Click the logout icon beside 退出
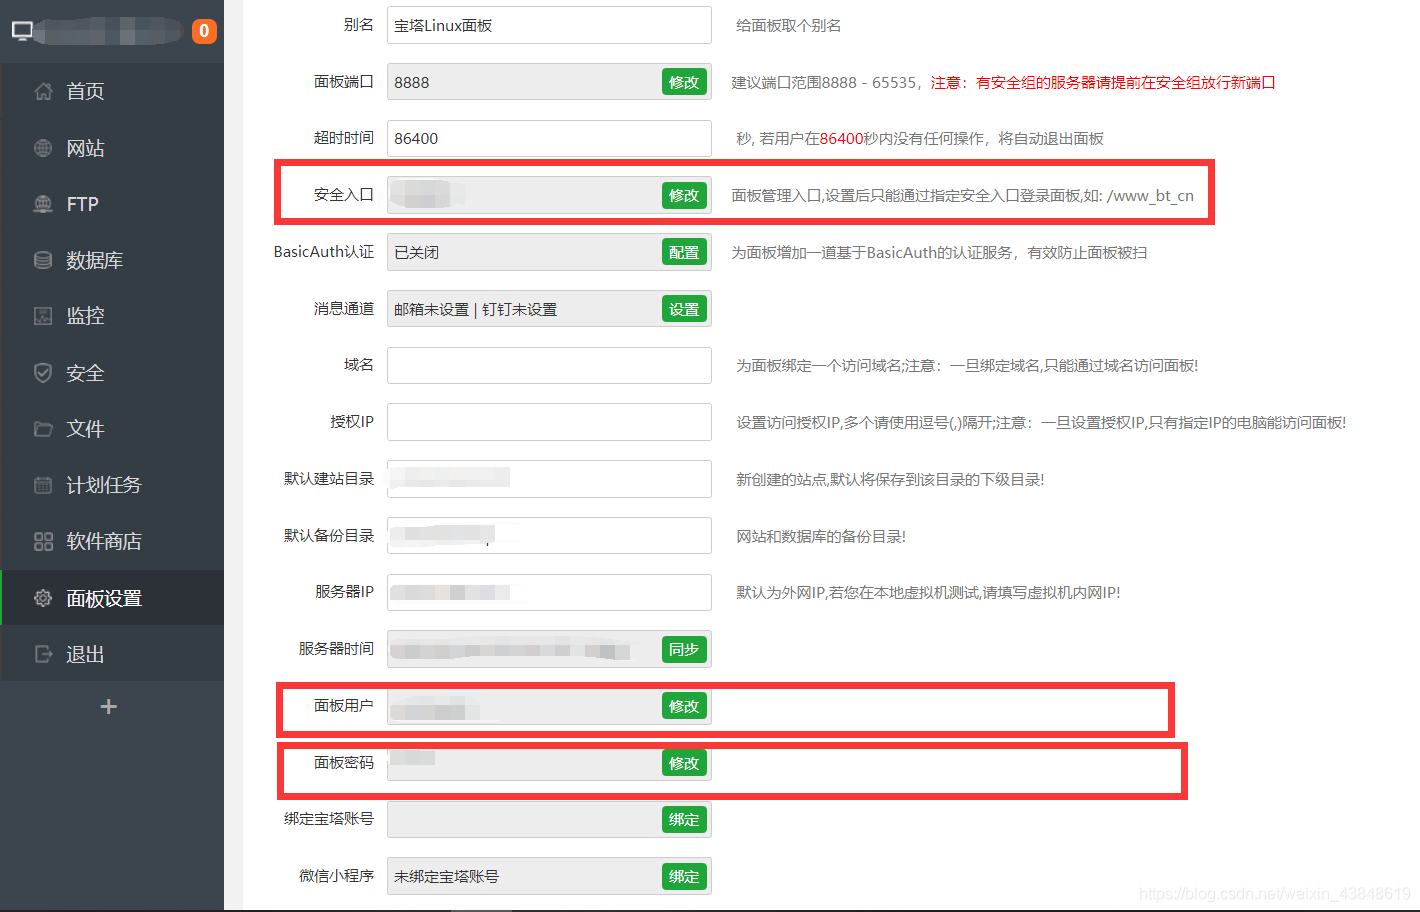 click(43, 654)
